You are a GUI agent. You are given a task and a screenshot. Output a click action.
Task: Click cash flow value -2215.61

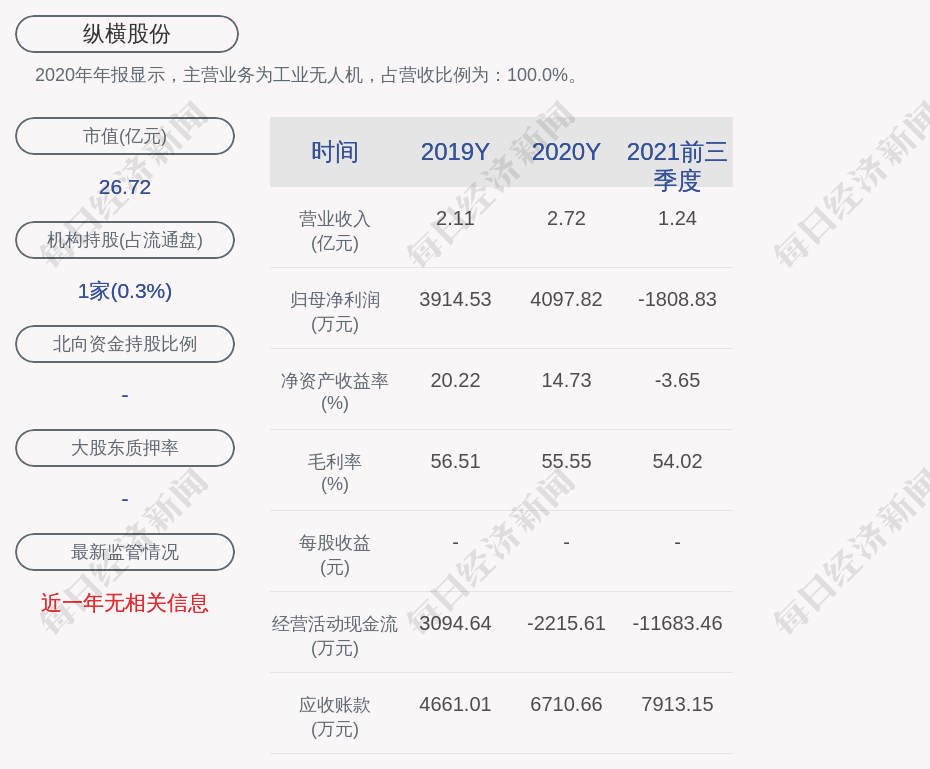[566, 624]
